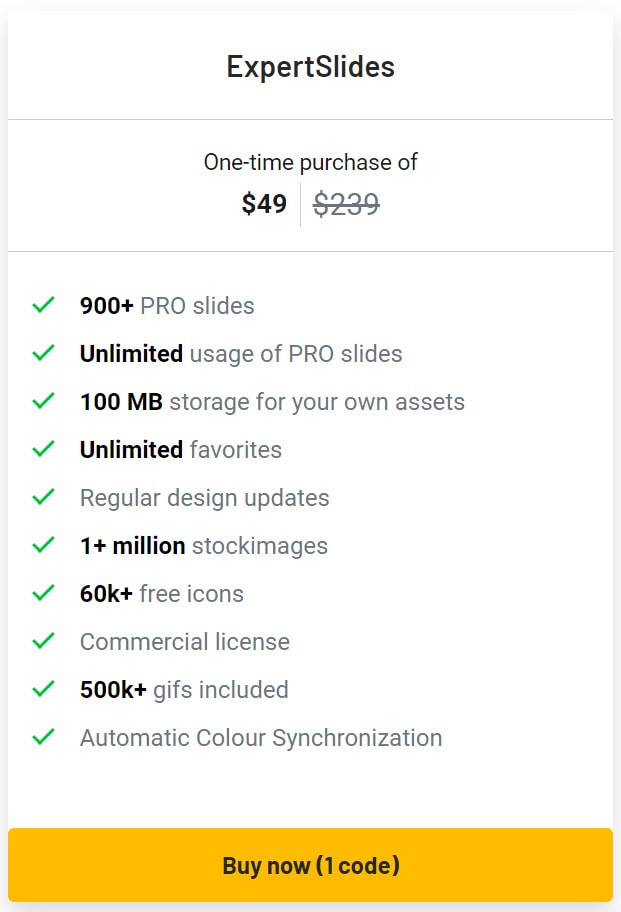This screenshot has height=912, width=621.
Task: Click the $49 price text
Action: coord(264,204)
